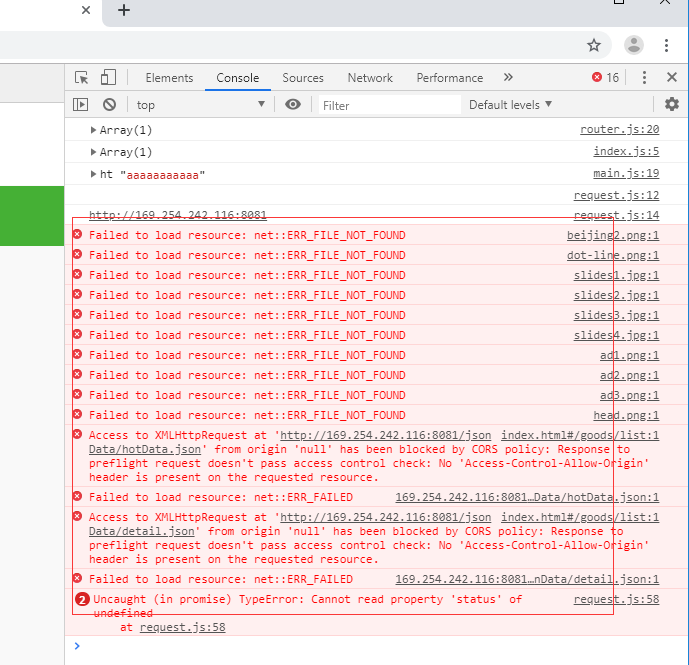Click the grouped count 2 badge on TypeError
The width and height of the screenshot is (689, 665).
(82, 600)
